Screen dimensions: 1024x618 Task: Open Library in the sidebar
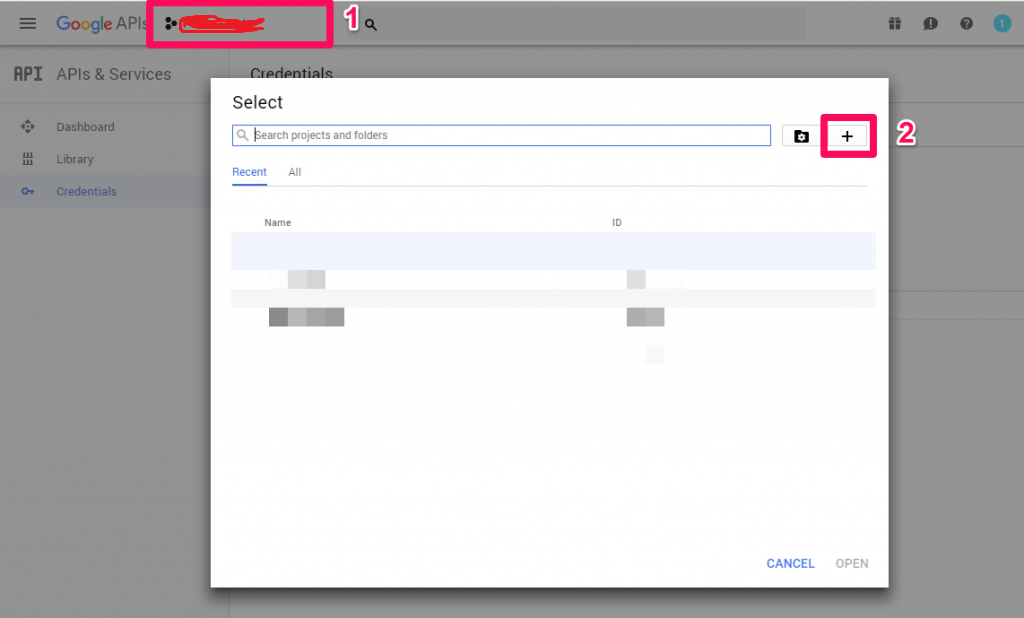click(75, 159)
